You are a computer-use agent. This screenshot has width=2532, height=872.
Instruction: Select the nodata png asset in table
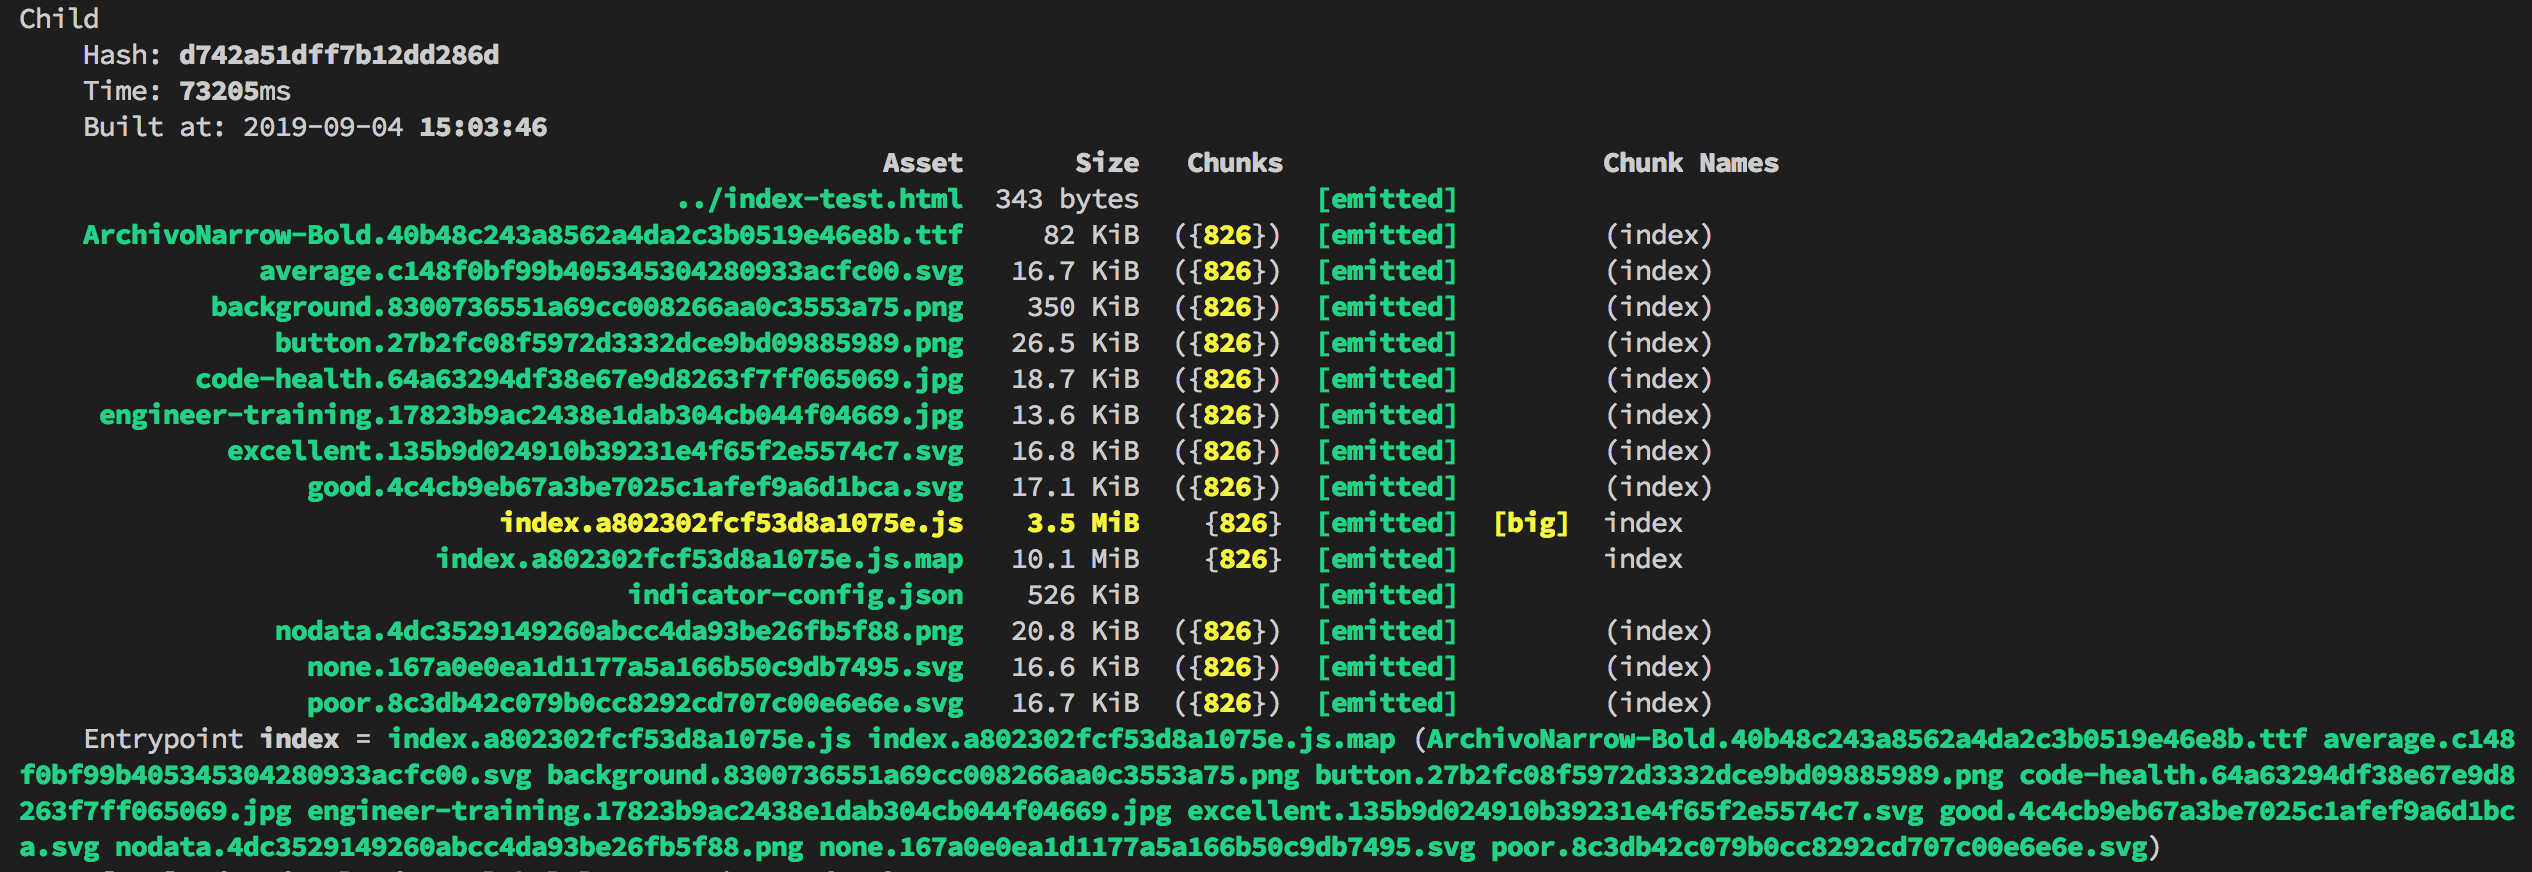tap(619, 631)
